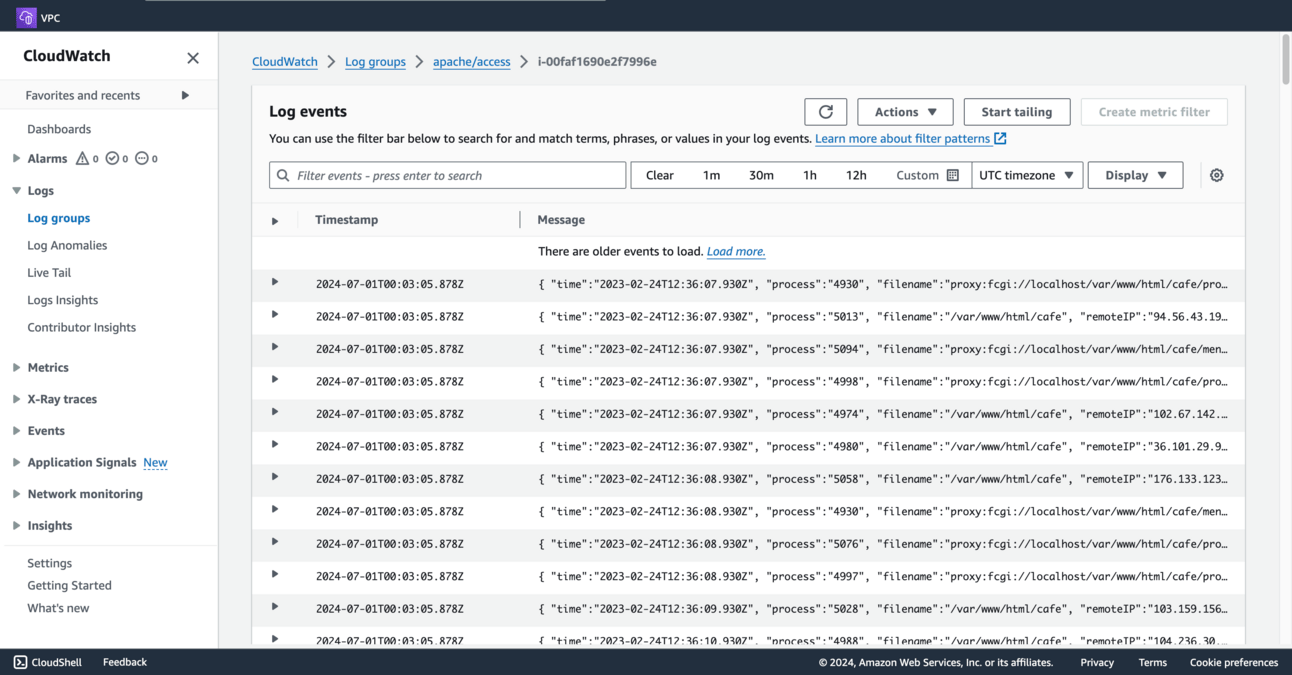The width and height of the screenshot is (1292, 675).
Task: Expand log row with process 5058
Action: point(275,477)
